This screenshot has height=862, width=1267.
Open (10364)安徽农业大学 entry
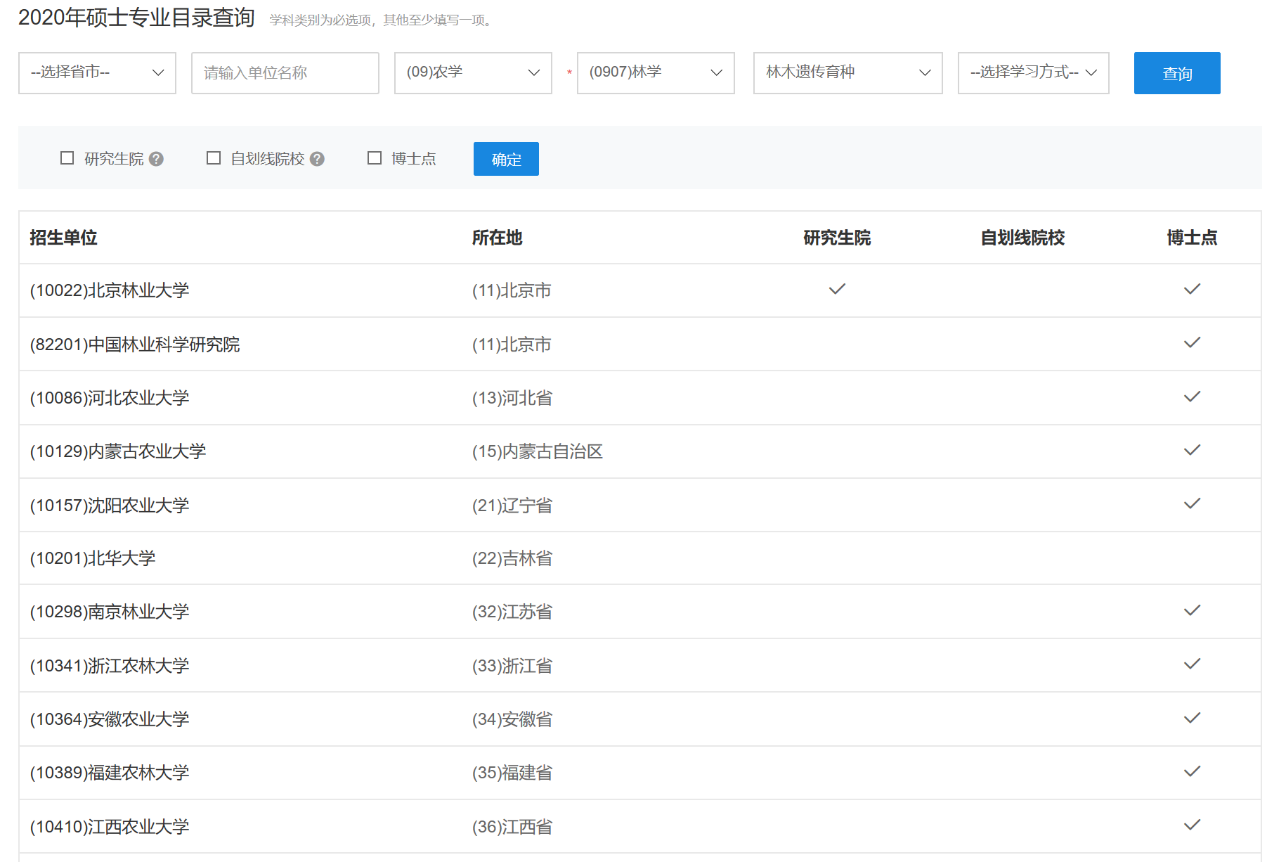coord(110,719)
